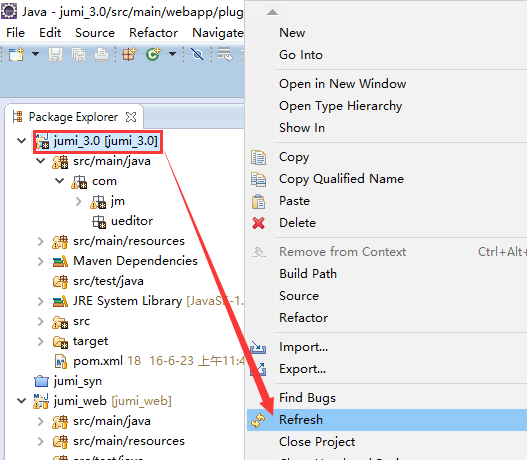Click the New Java Class toolbar icon
This screenshot has width=527, height=460.
[x=153, y=54]
